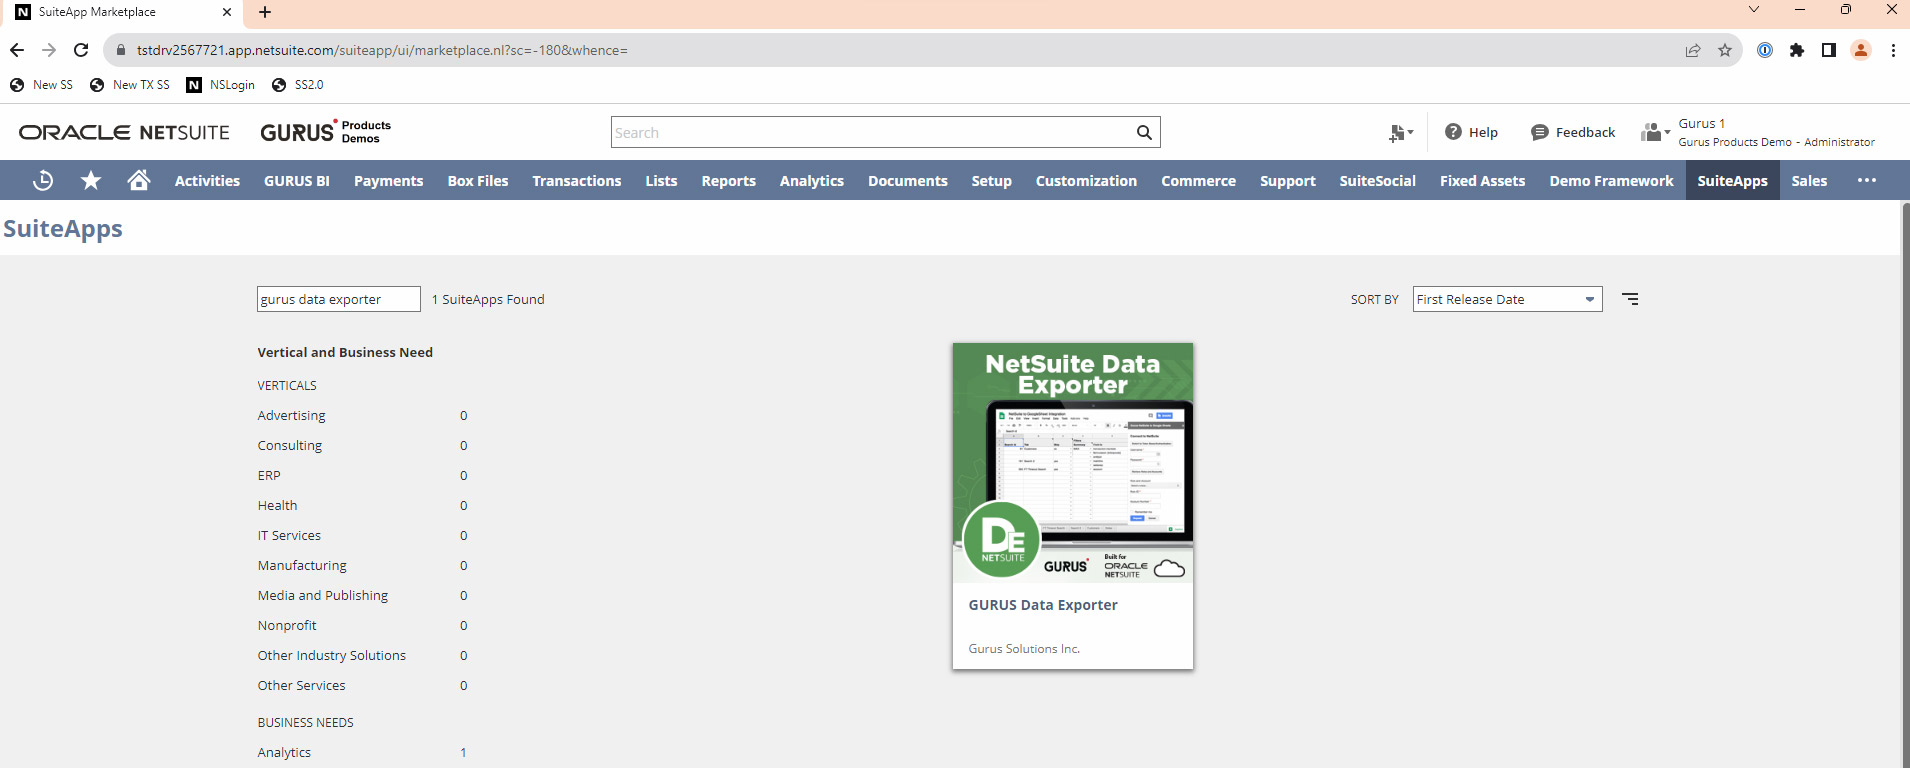Screen dimensions: 1910x768
Task: Open the Chrome three-dot menu
Action: (1893, 50)
